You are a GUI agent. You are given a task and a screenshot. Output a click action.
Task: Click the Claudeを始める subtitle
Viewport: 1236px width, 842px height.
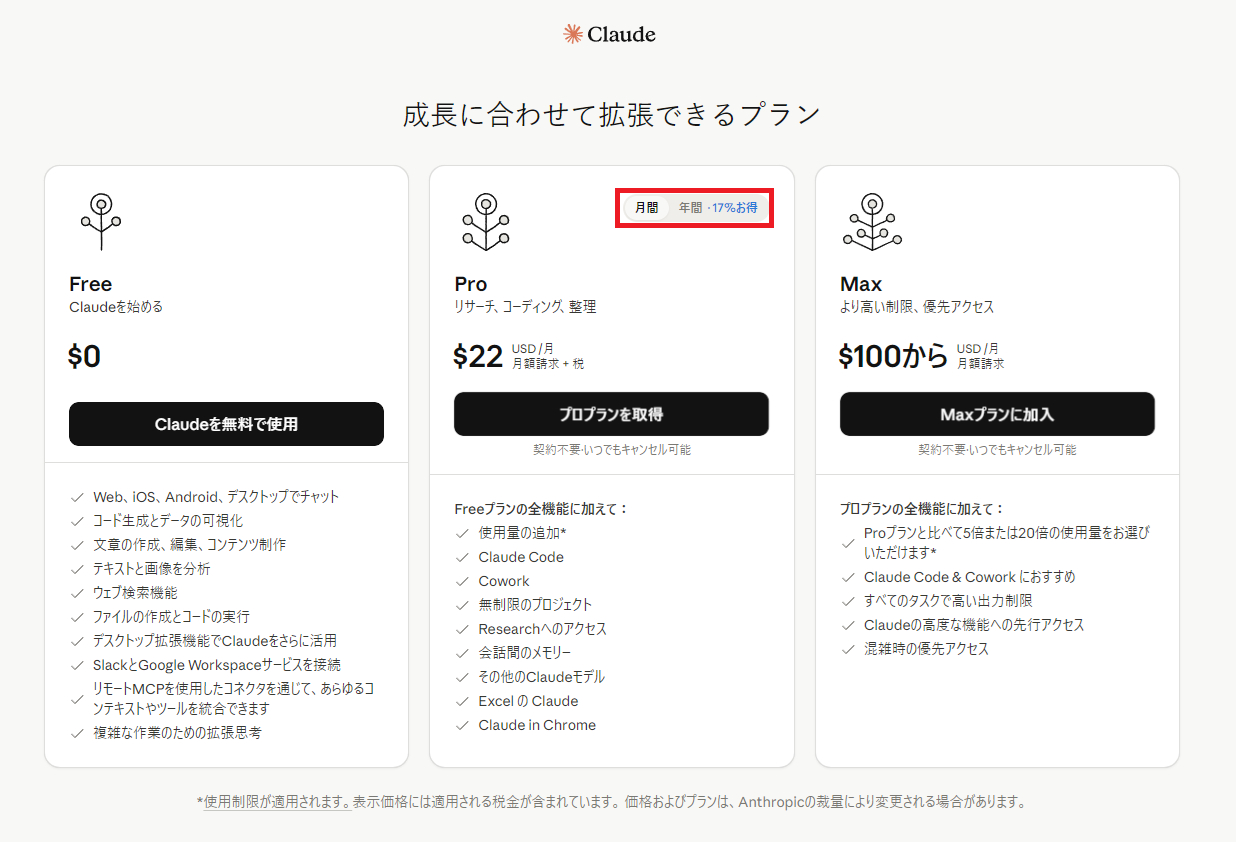click(116, 307)
